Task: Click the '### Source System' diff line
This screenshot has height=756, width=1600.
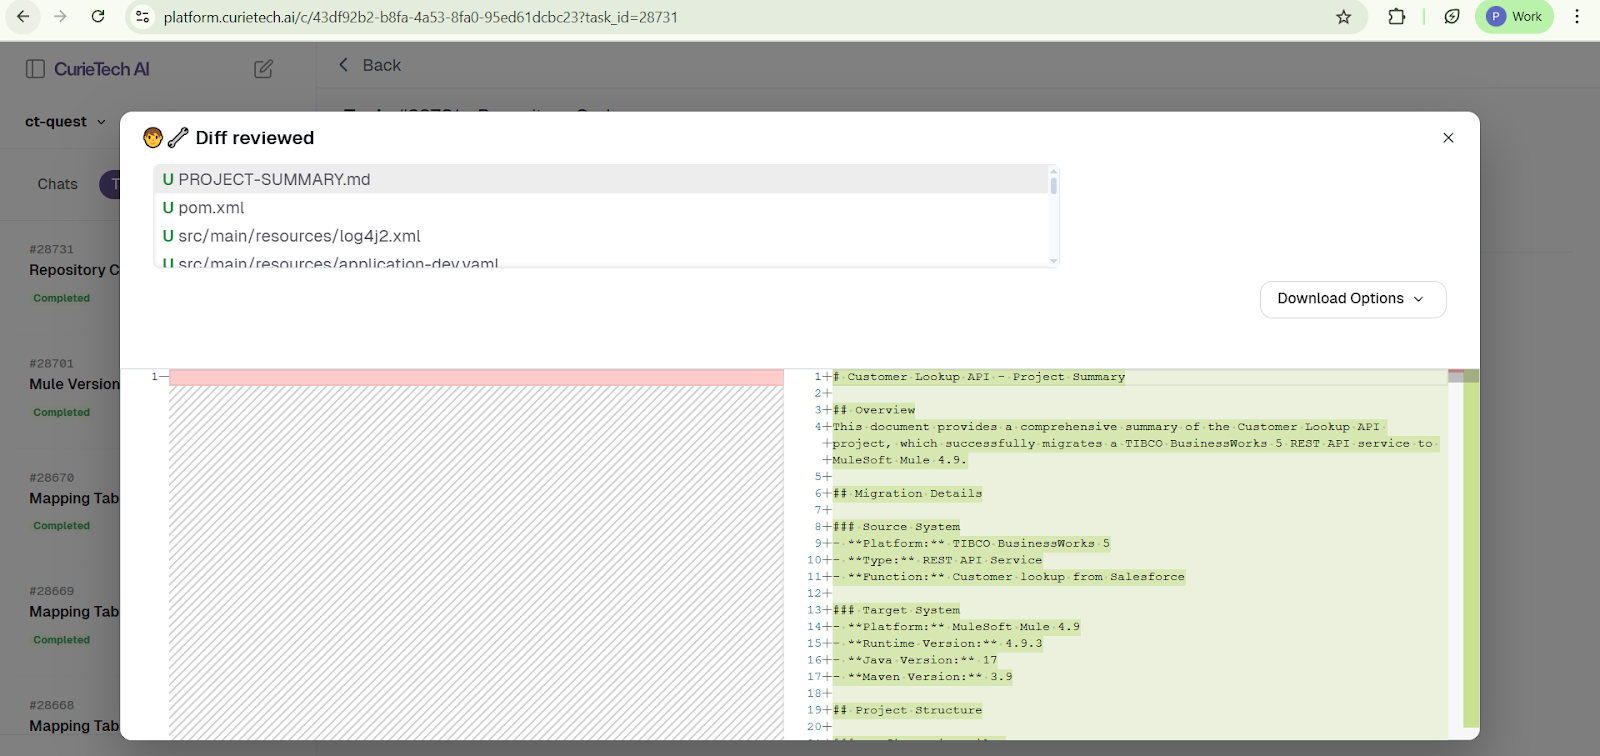Action: [x=897, y=527]
